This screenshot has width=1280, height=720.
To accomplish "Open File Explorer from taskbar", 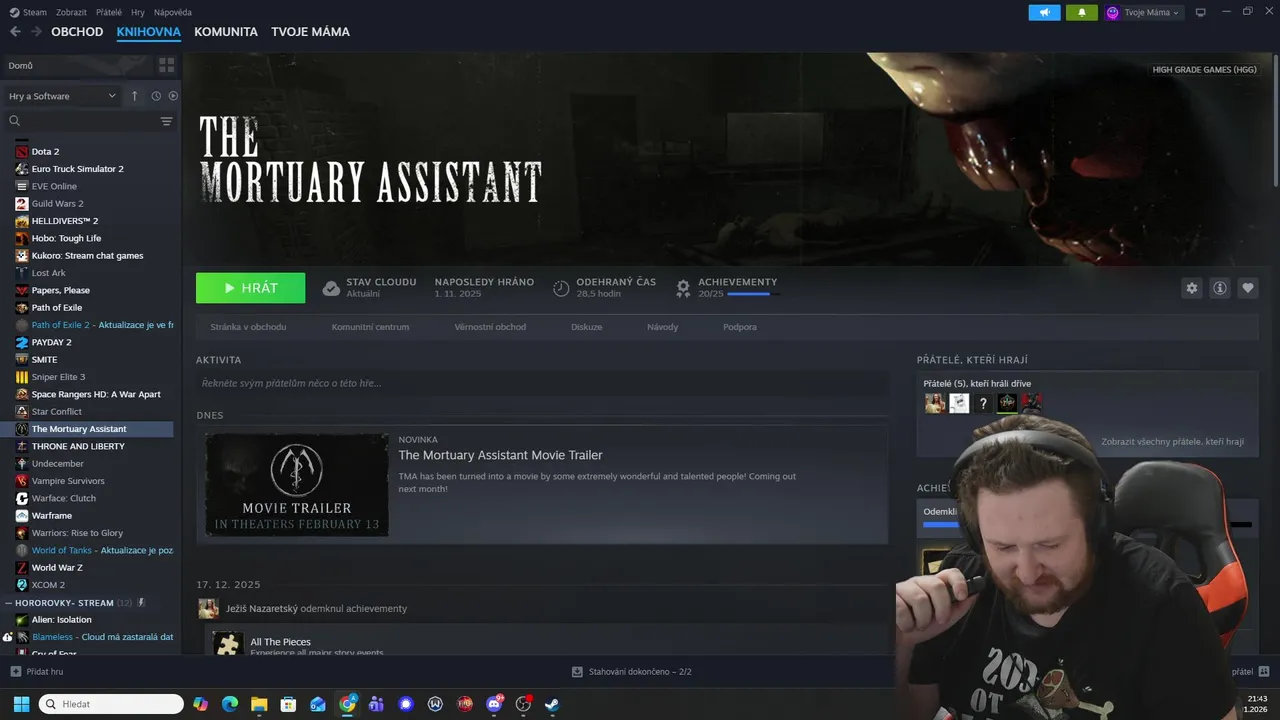I will [x=259, y=704].
